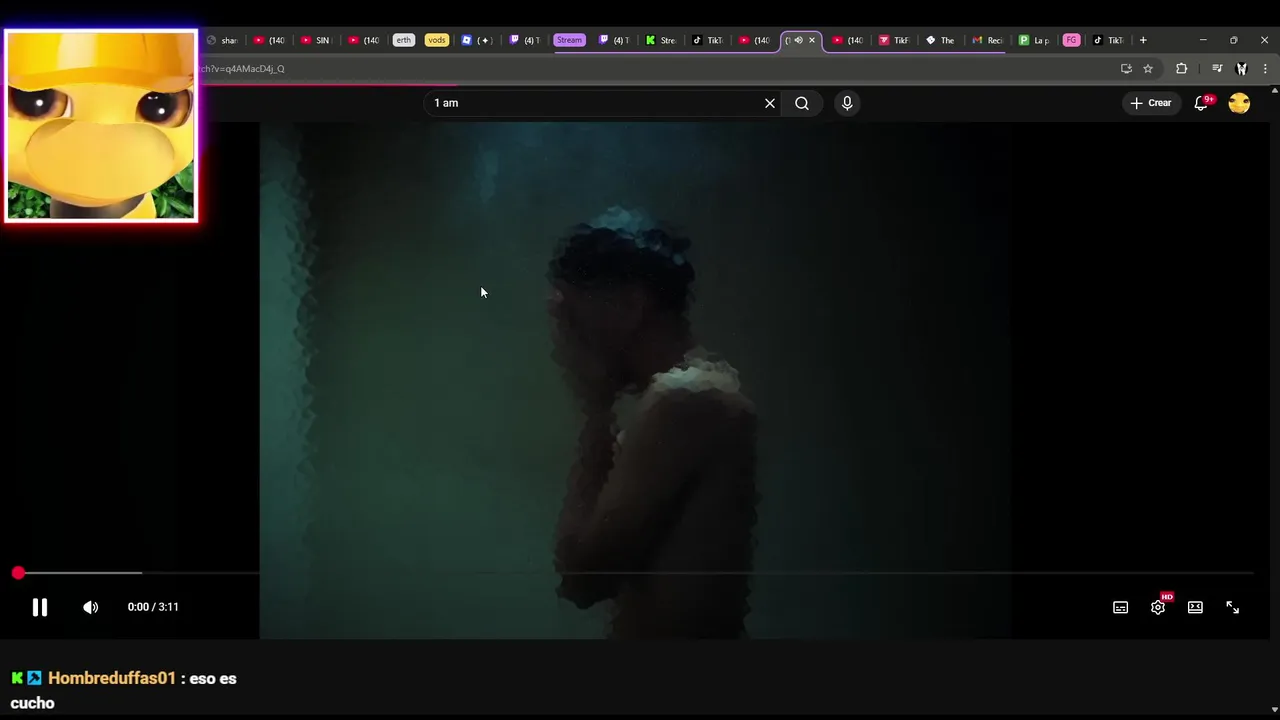Open a new tab with the plus button

pyautogui.click(x=1143, y=40)
